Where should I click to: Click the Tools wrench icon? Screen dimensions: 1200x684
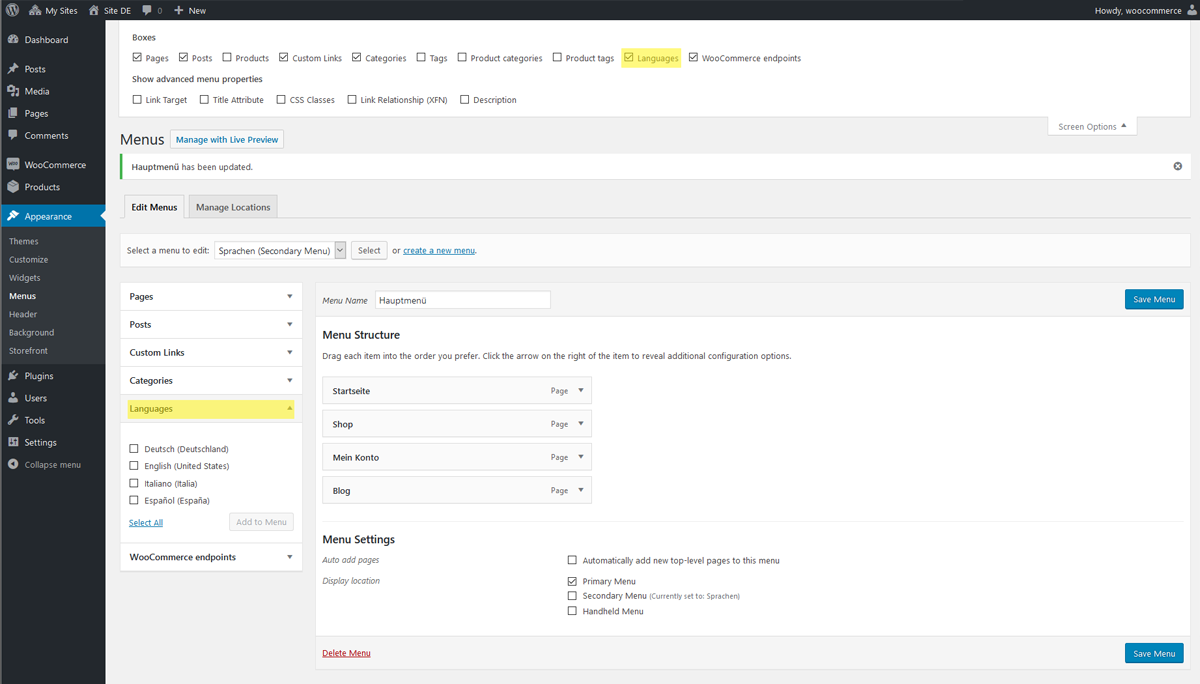[13, 420]
